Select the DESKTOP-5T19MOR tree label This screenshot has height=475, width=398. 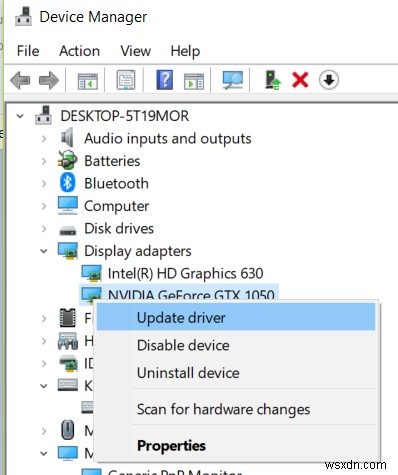pyautogui.click(x=125, y=116)
